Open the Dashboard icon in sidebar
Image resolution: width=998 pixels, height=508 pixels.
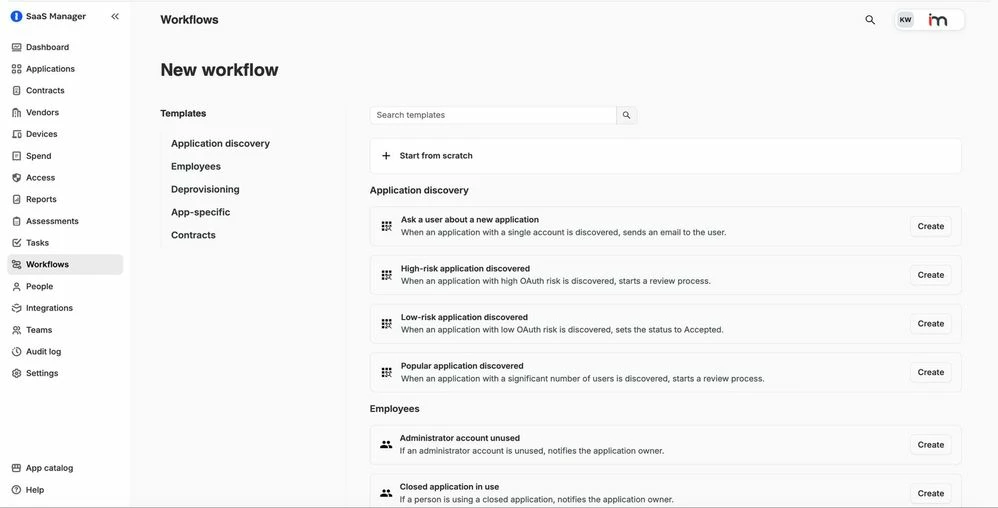pos(17,47)
